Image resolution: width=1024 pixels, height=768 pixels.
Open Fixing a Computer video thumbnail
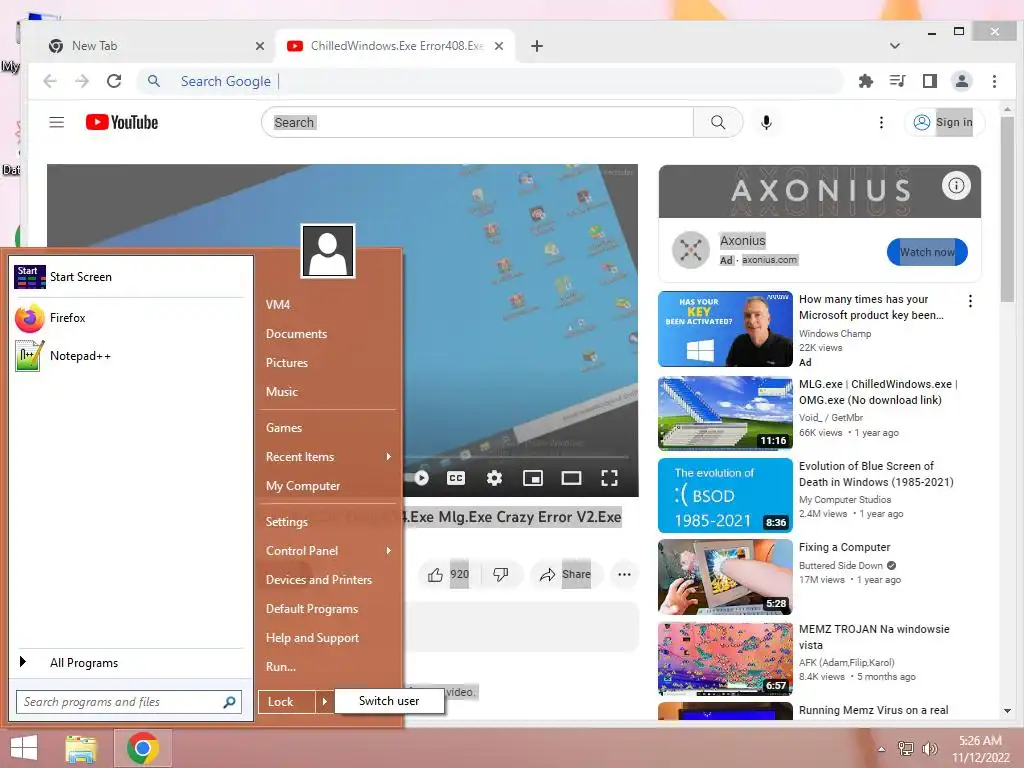[725, 577]
